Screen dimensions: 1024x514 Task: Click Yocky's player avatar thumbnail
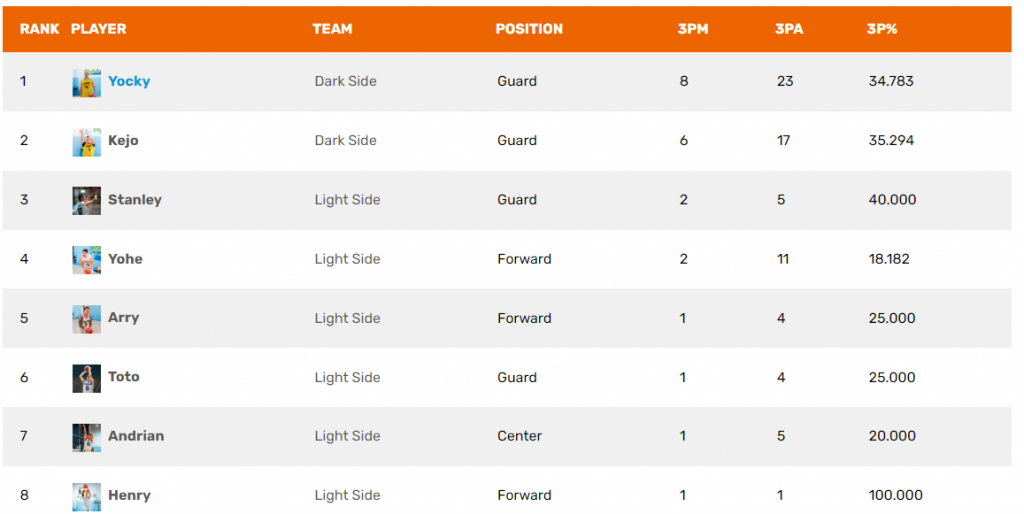(x=86, y=82)
